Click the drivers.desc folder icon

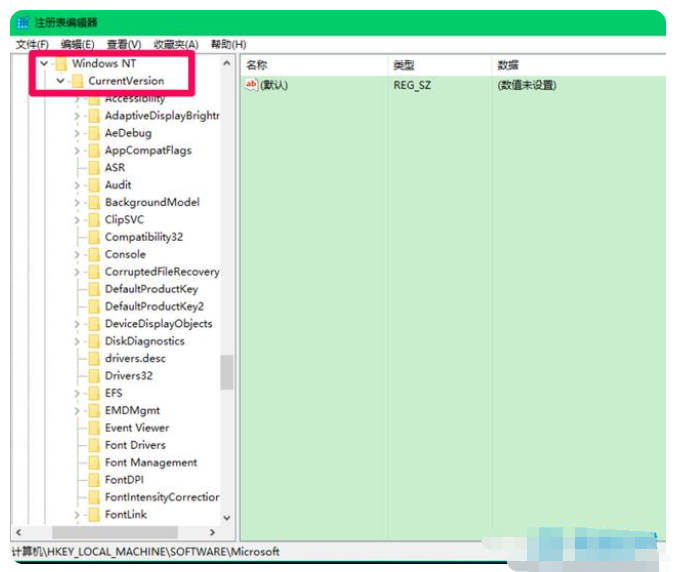[94, 358]
